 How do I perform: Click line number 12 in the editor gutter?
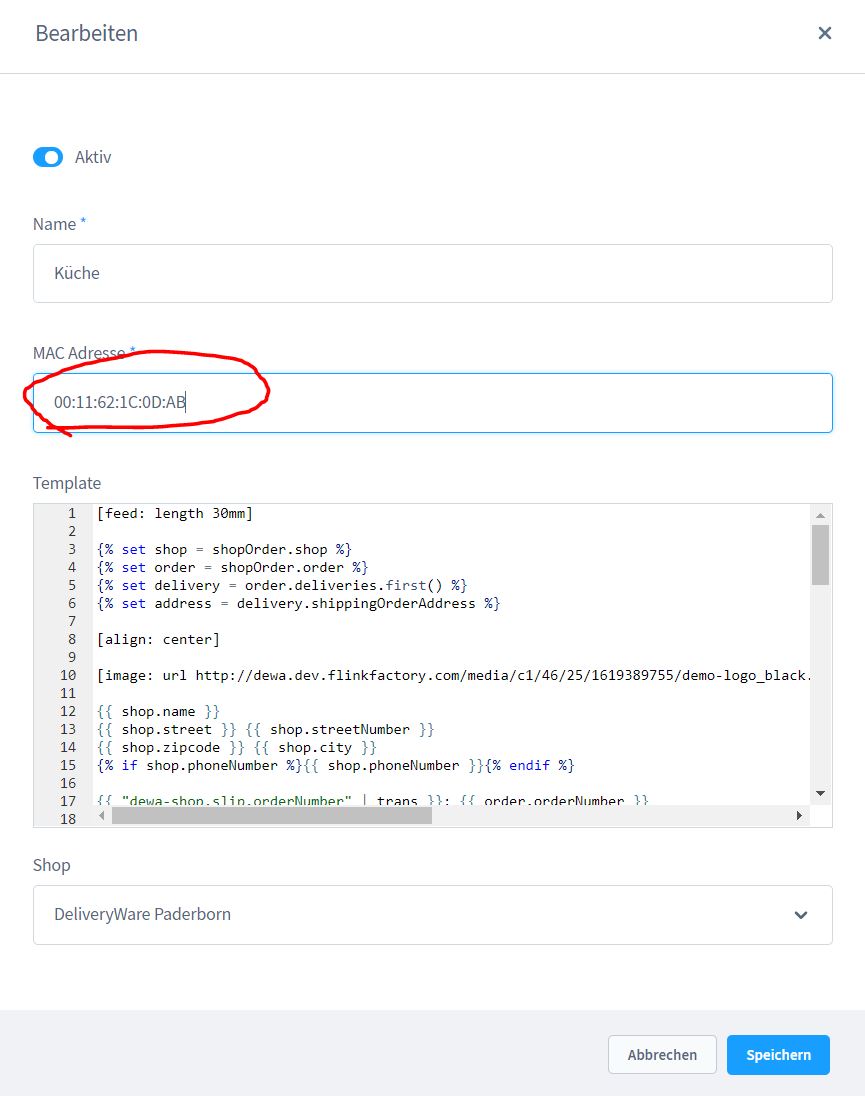[67, 711]
